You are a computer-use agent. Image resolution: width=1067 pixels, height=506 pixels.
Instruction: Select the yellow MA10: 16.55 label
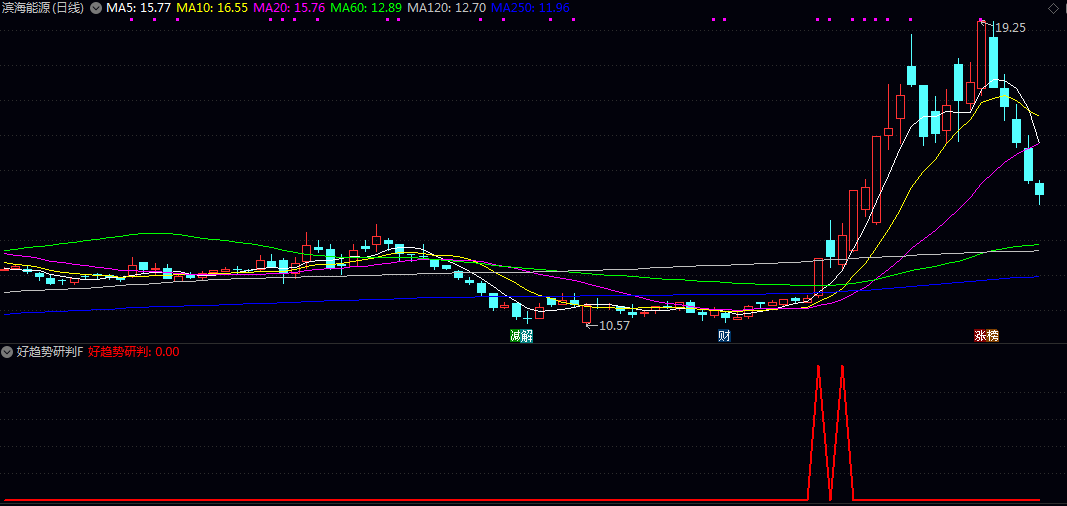[212, 8]
